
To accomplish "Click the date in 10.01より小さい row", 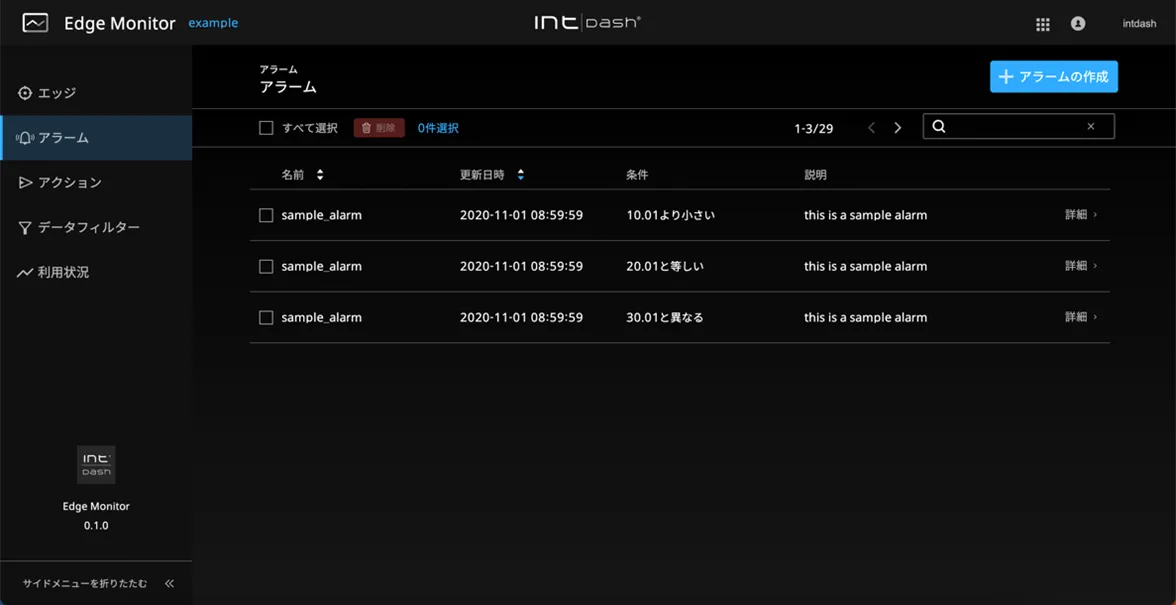I will coord(521,215).
